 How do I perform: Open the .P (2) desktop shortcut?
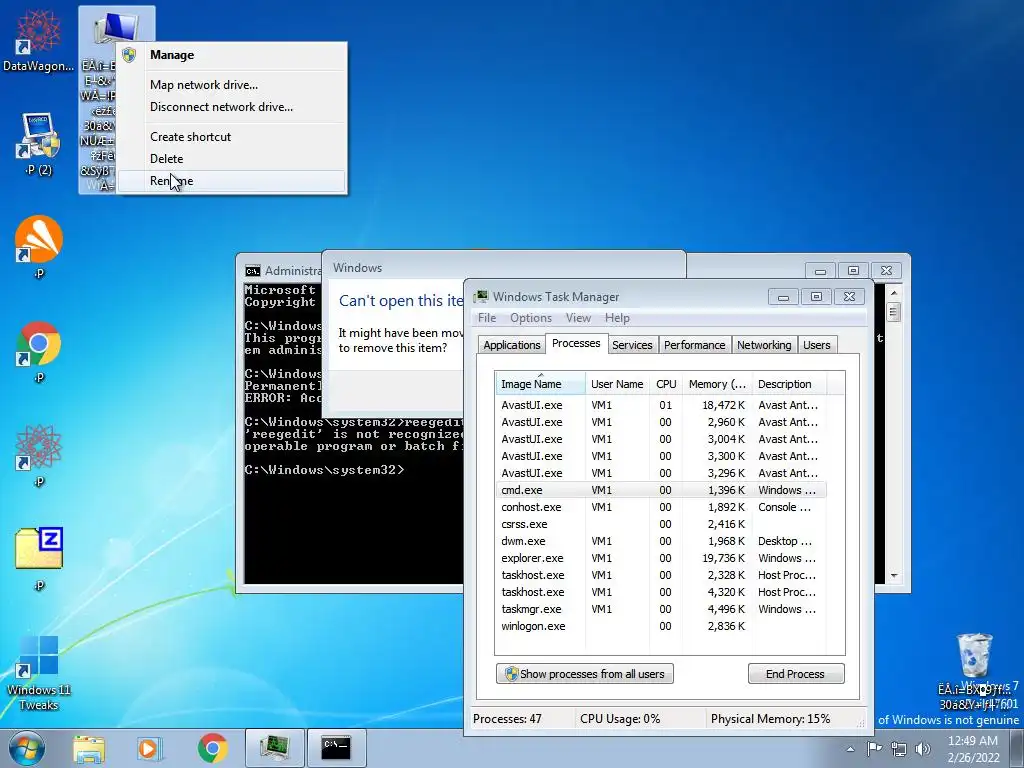(x=39, y=144)
